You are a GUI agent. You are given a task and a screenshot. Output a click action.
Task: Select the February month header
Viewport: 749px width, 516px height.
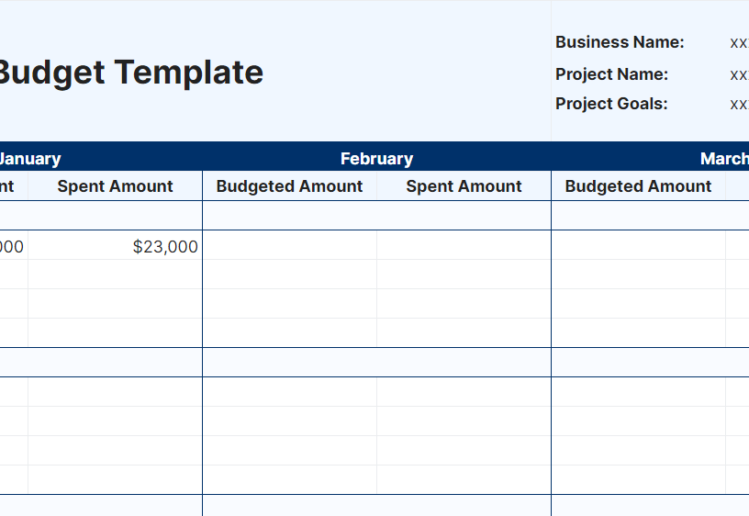pos(376,158)
